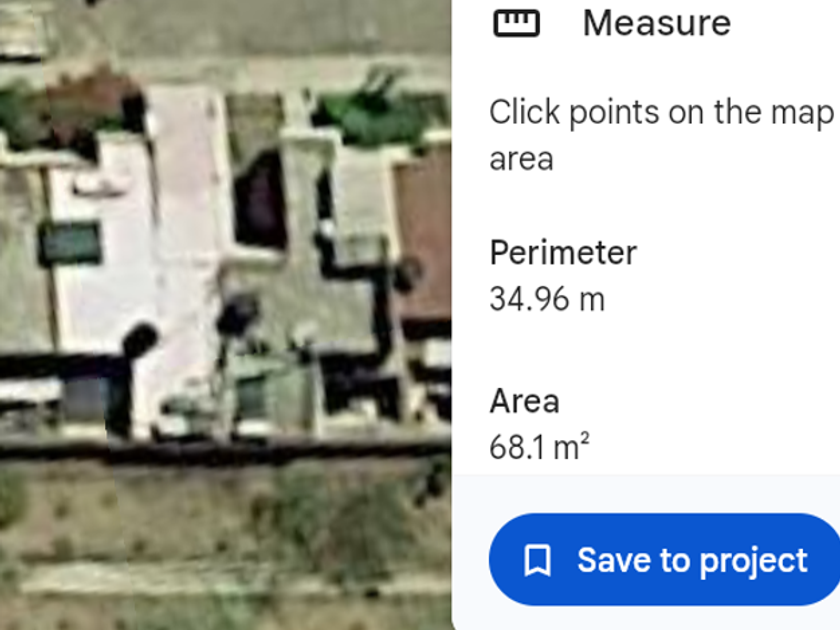
Task: Select the Measure panel heading
Action: pos(656,23)
